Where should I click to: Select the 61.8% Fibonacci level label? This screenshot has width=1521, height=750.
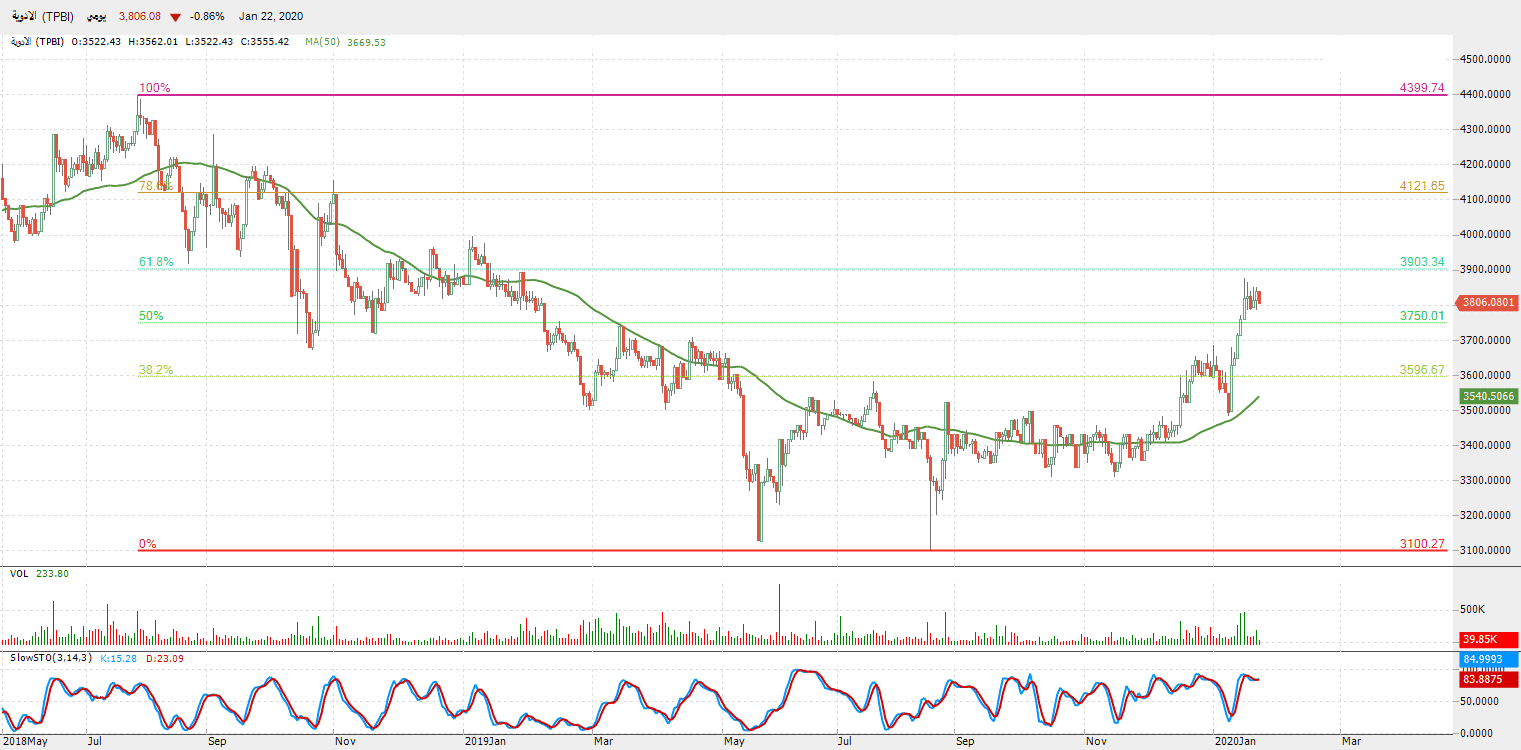coord(156,262)
